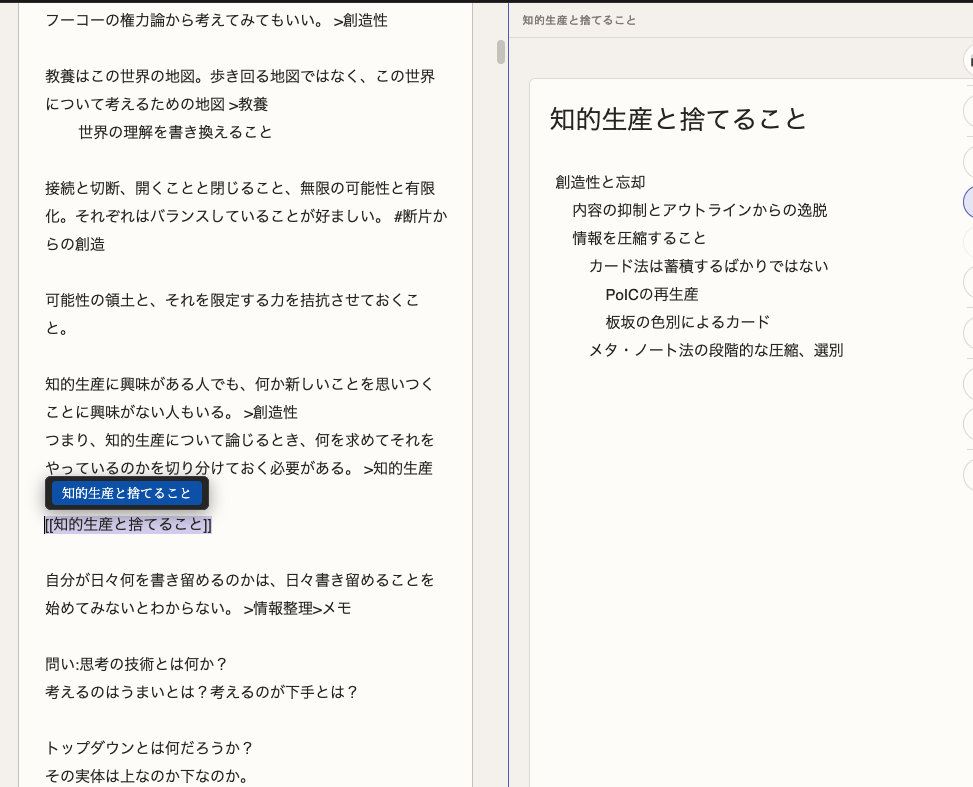Click the line 教養はこの世界の地図。歩き回る地図ではなく

pos(240,76)
